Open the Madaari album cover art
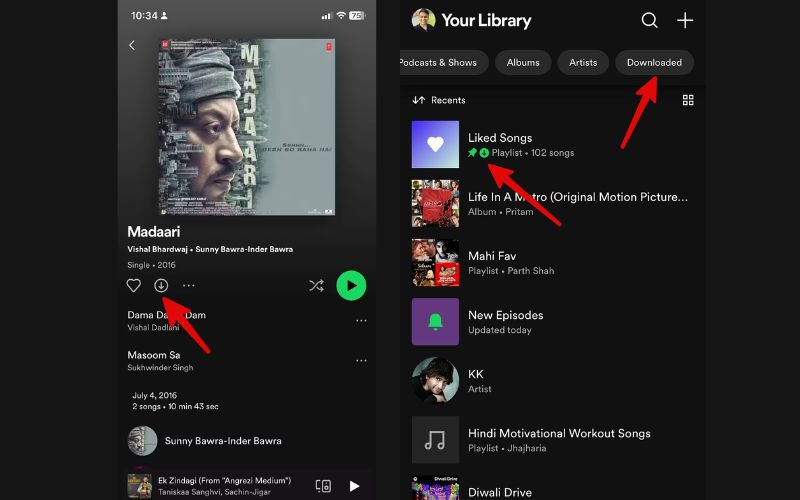 pos(247,127)
